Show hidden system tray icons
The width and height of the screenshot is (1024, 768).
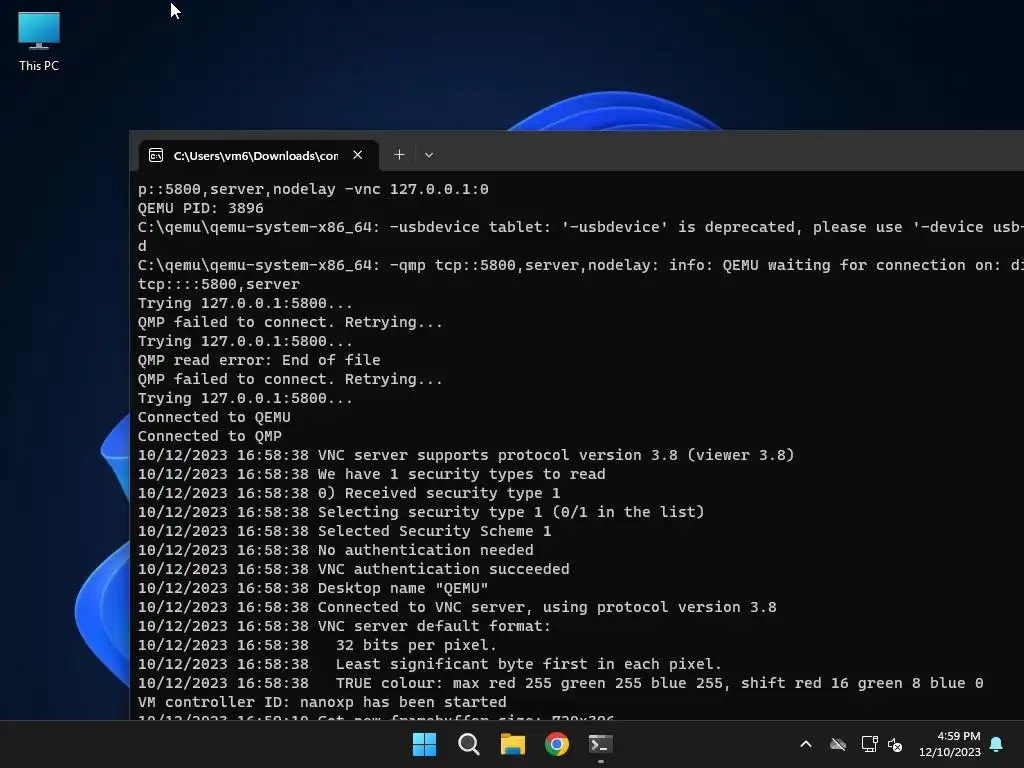pyautogui.click(x=806, y=744)
